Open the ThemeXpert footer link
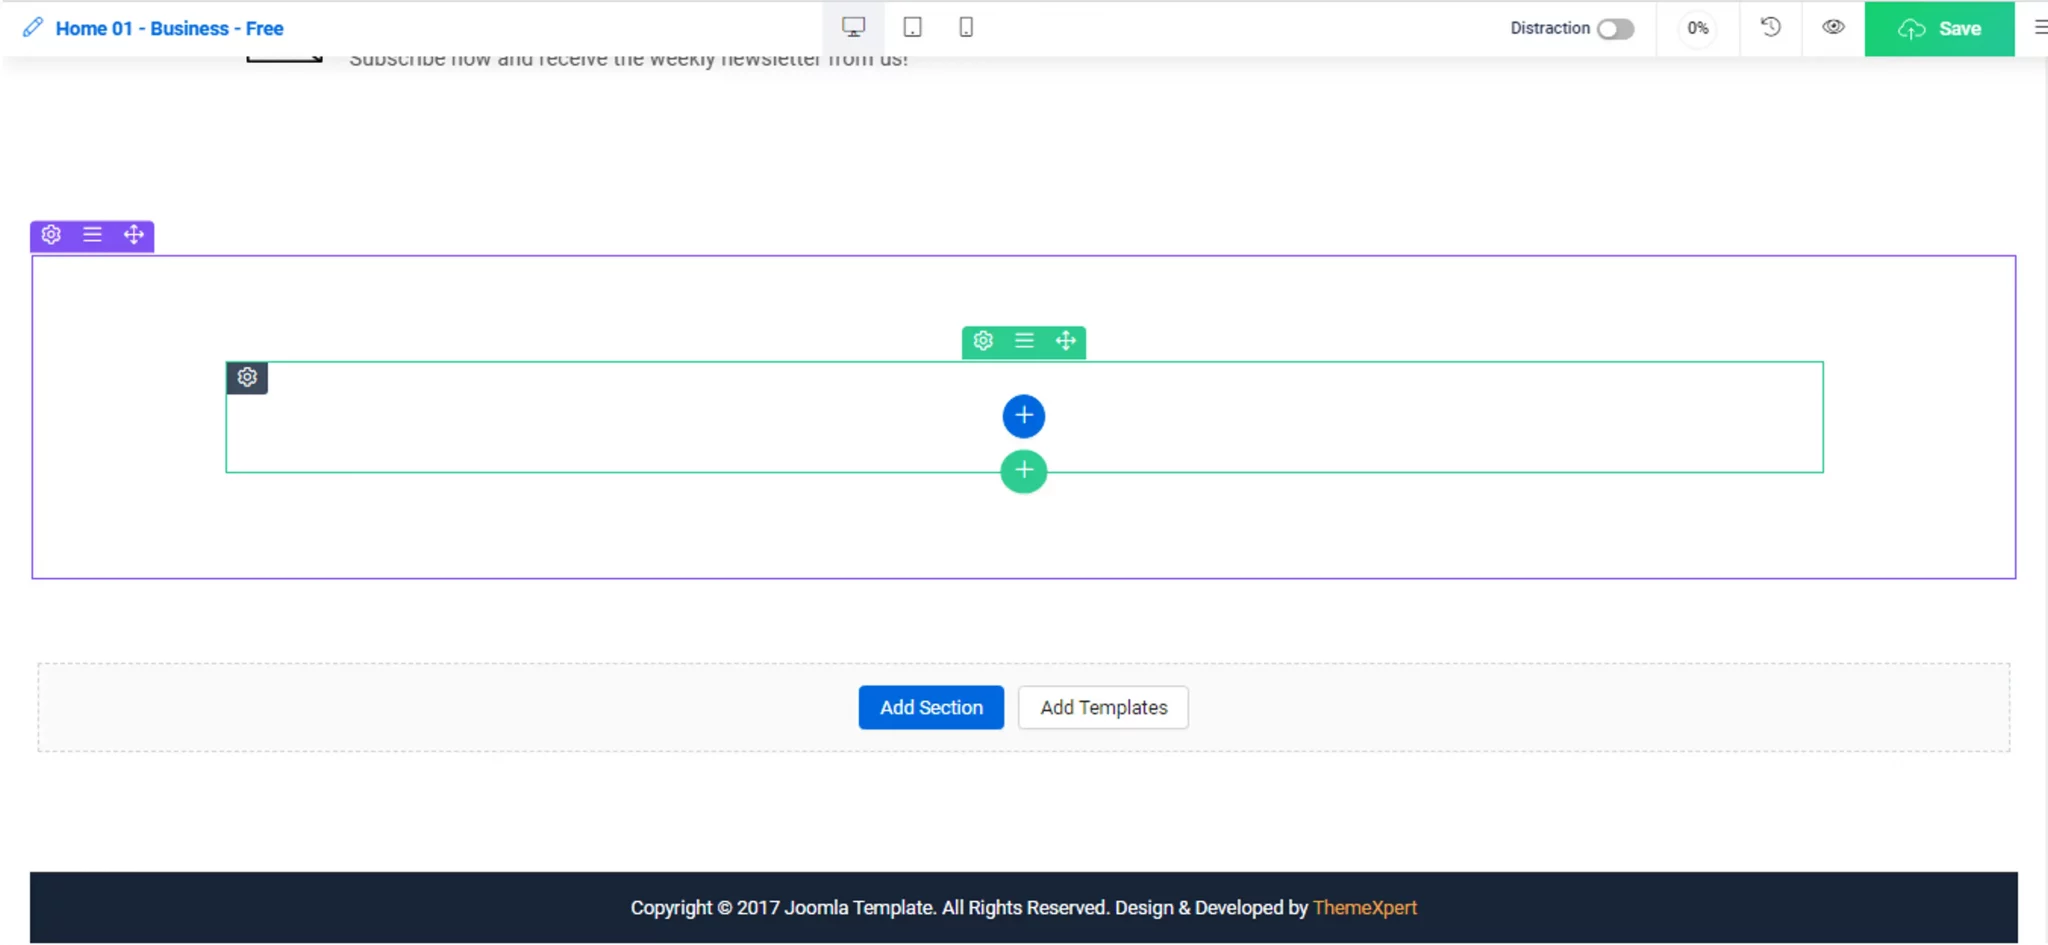Viewport: 2048px width, 945px height. tap(1364, 907)
